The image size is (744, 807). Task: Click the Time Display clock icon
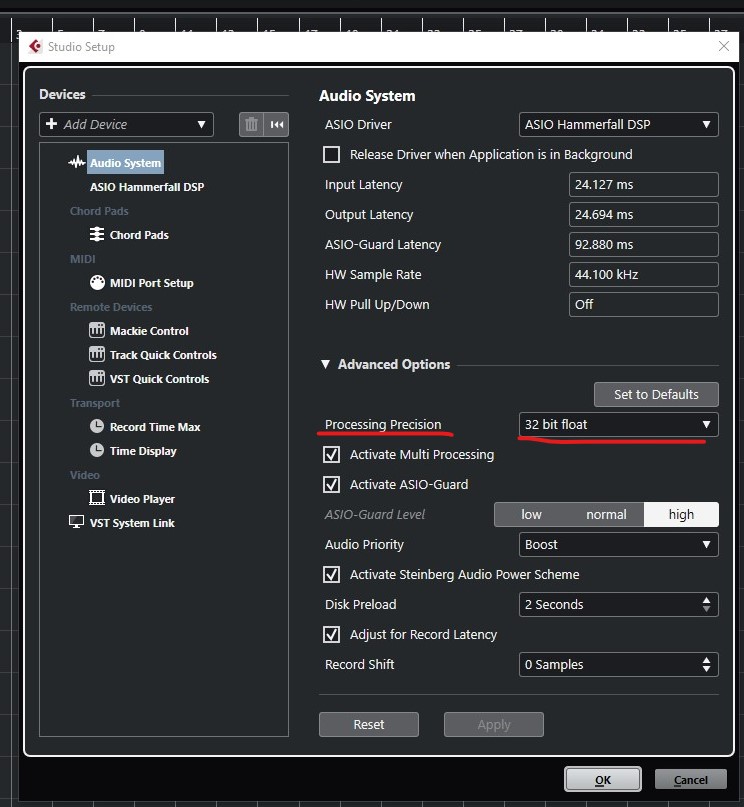(x=97, y=450)
